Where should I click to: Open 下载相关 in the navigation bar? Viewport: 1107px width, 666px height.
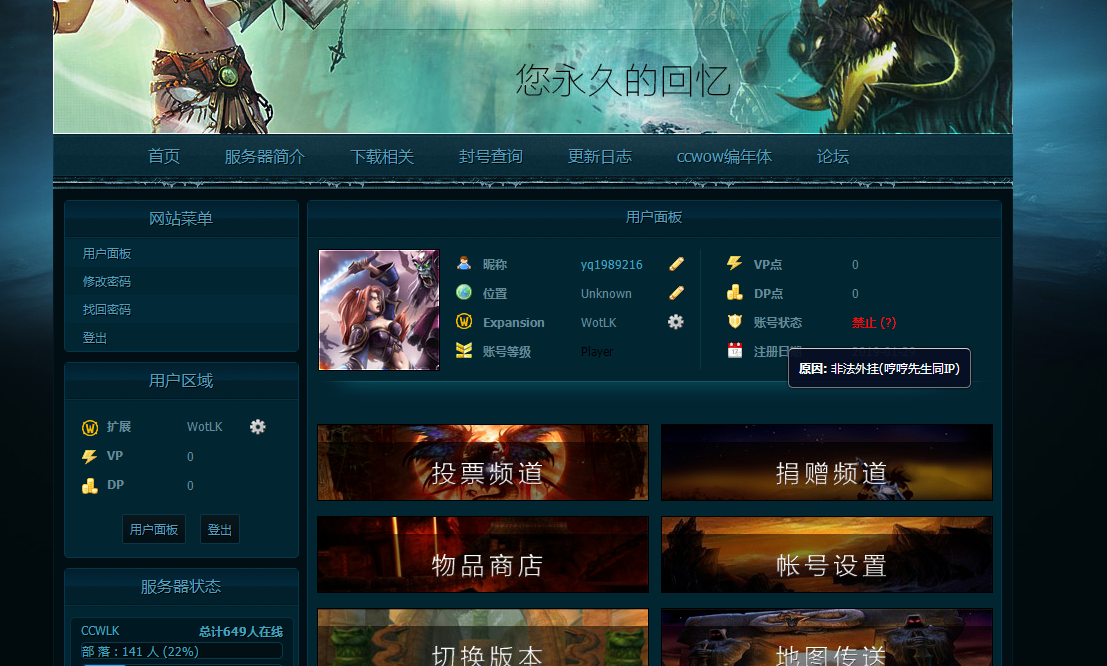[x=382, y=157]
